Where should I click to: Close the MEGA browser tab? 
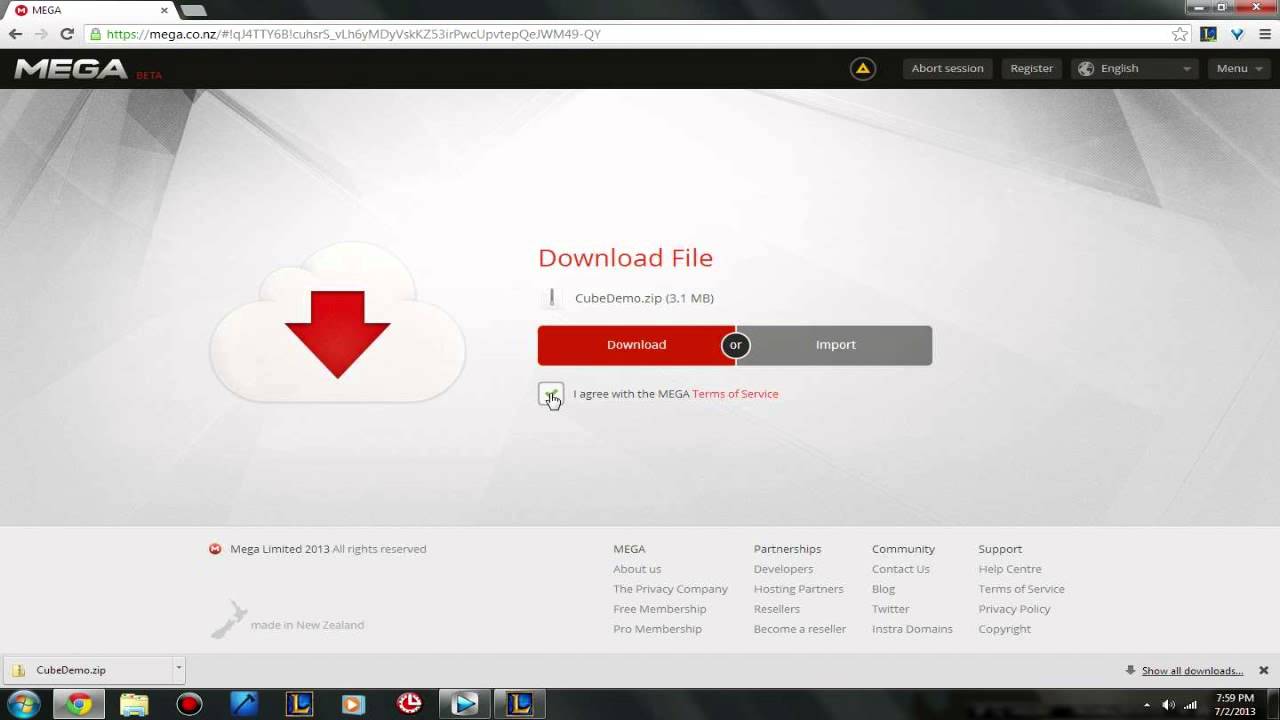tap(164, 10)
